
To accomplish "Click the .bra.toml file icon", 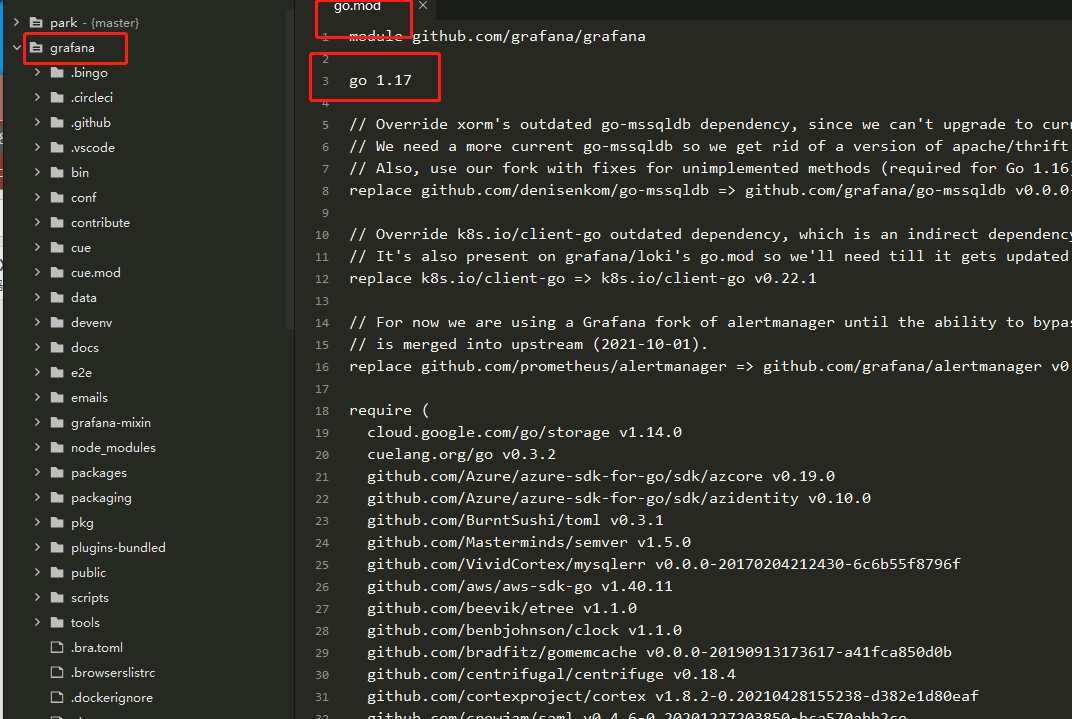I will tap(57, 647).
